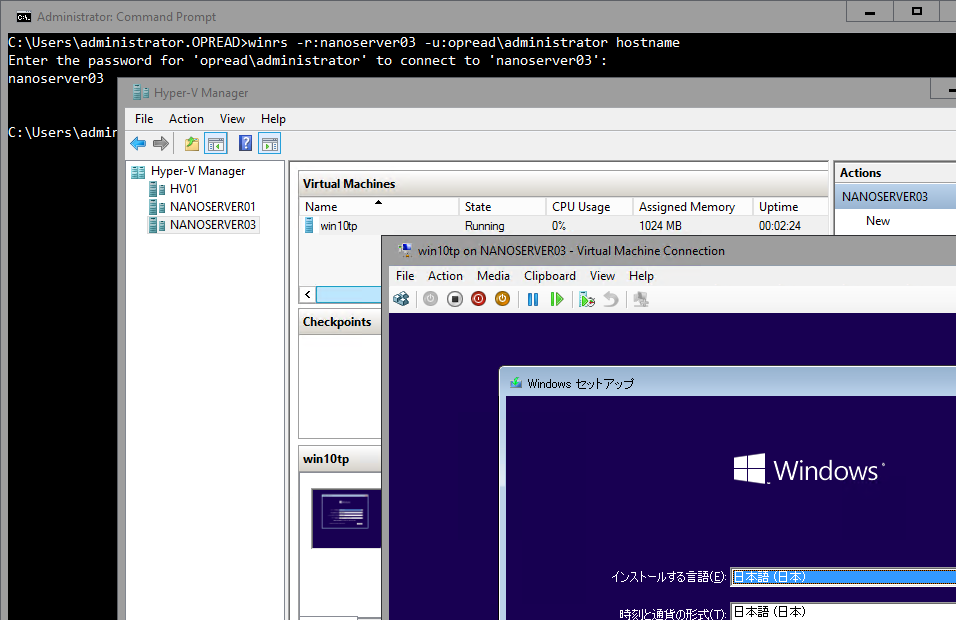The image size is (956, 620).
Task: Sort virtual machines by the CPU Usage column
Action: tap(590, 207)
